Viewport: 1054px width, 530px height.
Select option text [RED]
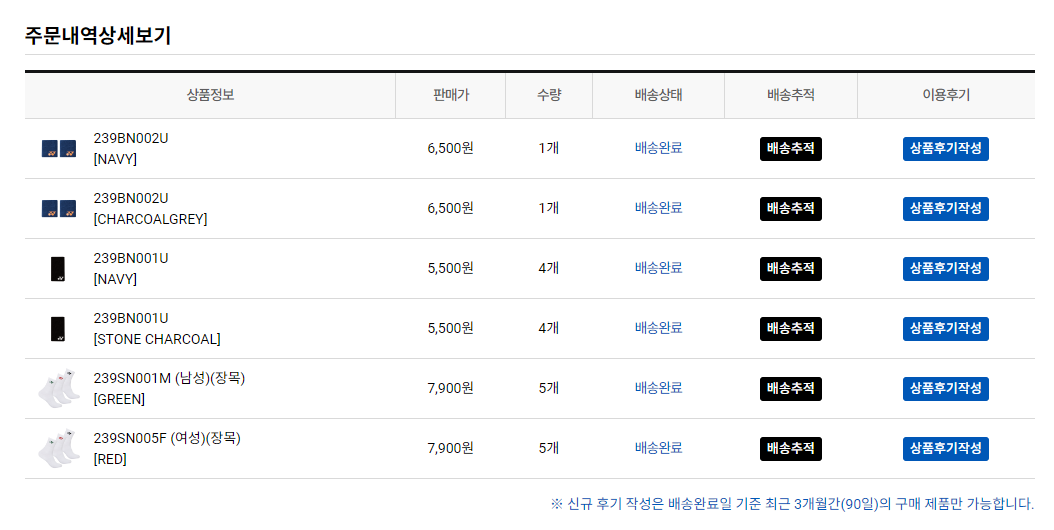click(110, 459)
